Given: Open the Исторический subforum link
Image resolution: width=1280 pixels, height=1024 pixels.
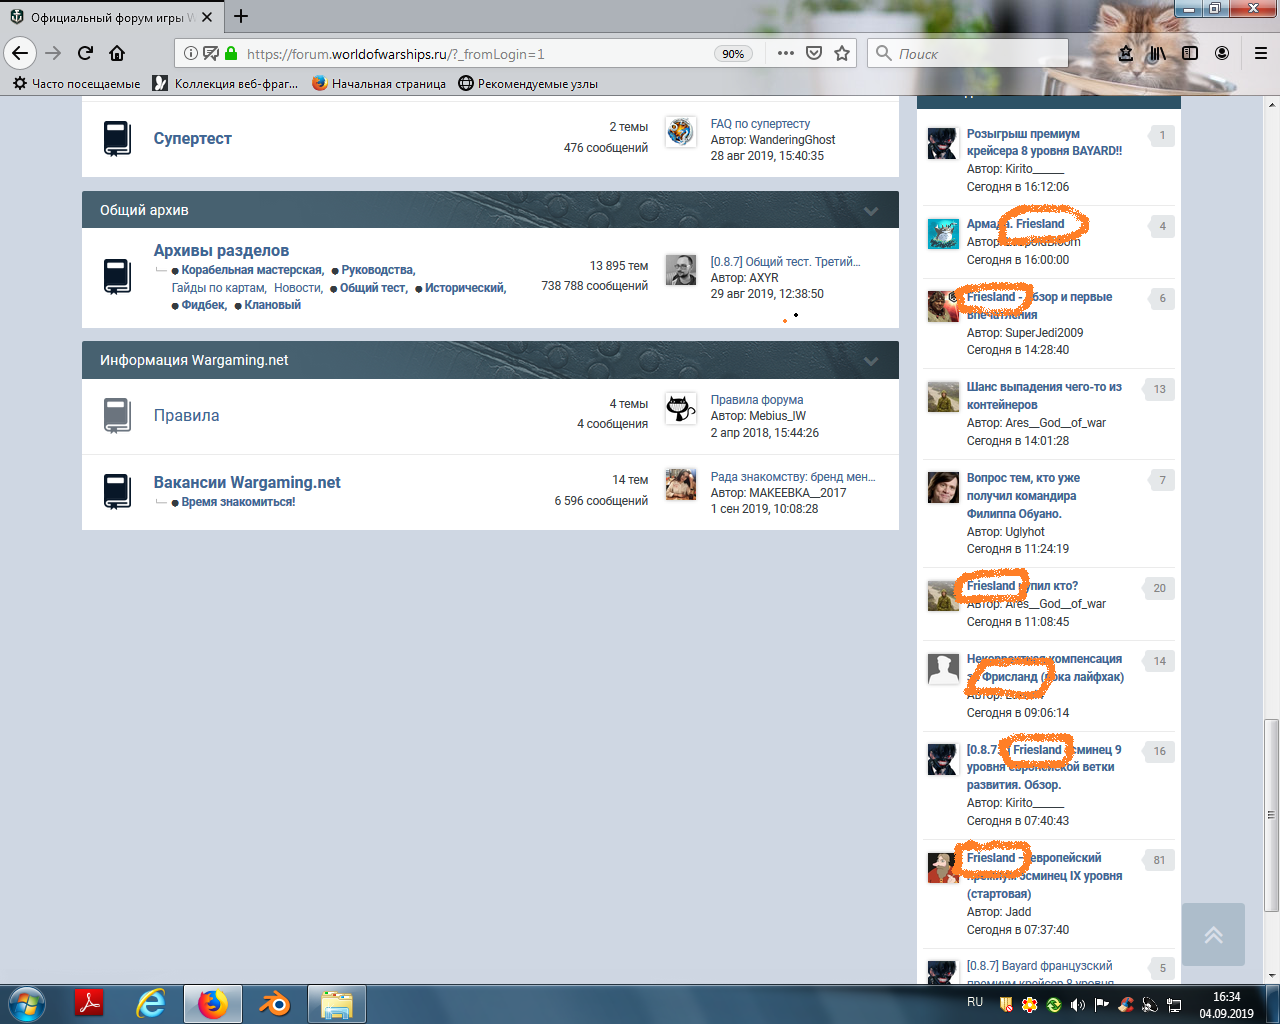Looking at the screenshot, I should click(x=465, y=288).
